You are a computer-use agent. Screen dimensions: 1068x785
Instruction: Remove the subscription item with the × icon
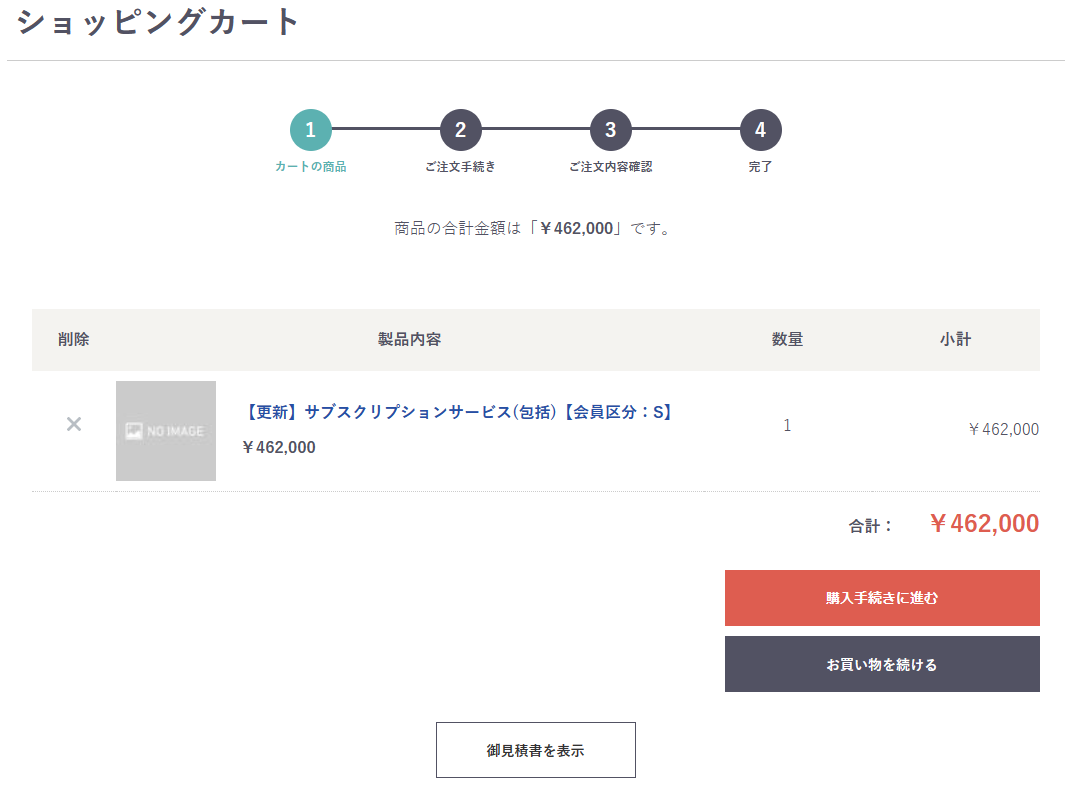point(73,424)
